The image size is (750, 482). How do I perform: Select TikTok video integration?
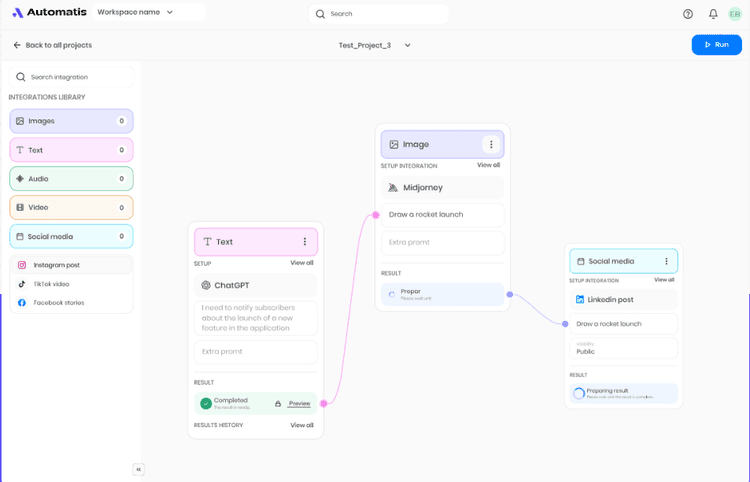pyautogui.click(x=51, y=284)
